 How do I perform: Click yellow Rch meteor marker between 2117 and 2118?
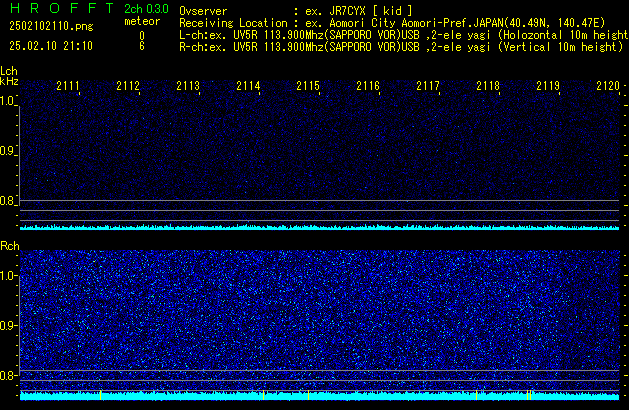click(x=476, y=395)
